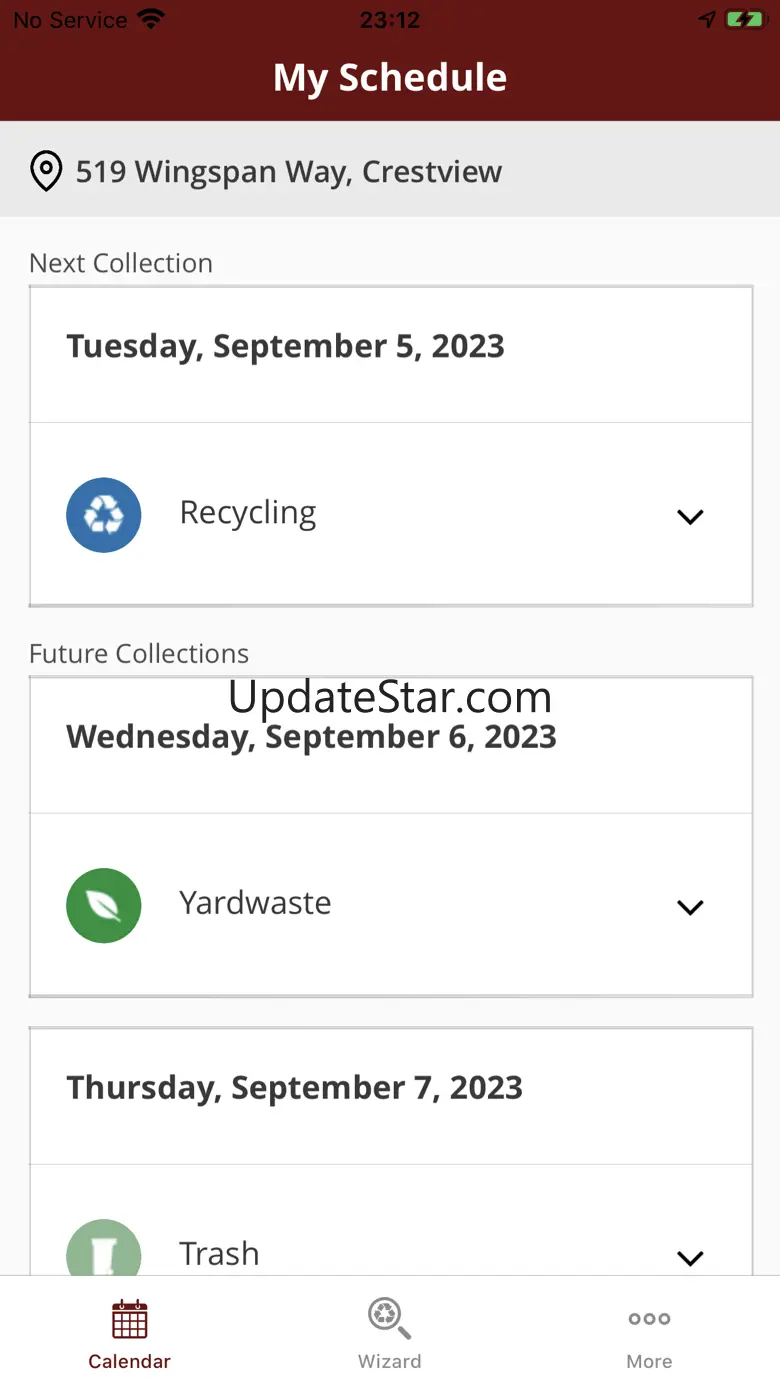Tap the Wi-Fi status icon
The width and height of the screenshot is (780, 1387).
151,20
